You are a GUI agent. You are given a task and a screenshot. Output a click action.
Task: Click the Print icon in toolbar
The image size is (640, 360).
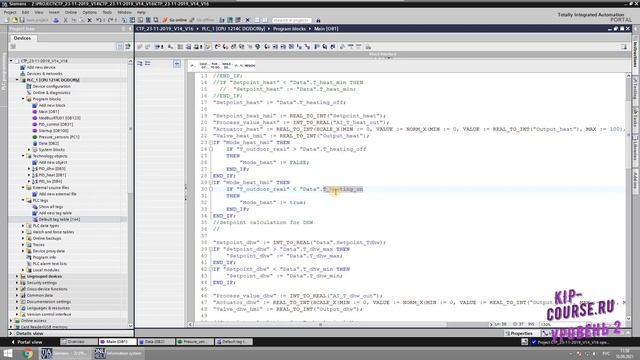(x=56, y=20)
